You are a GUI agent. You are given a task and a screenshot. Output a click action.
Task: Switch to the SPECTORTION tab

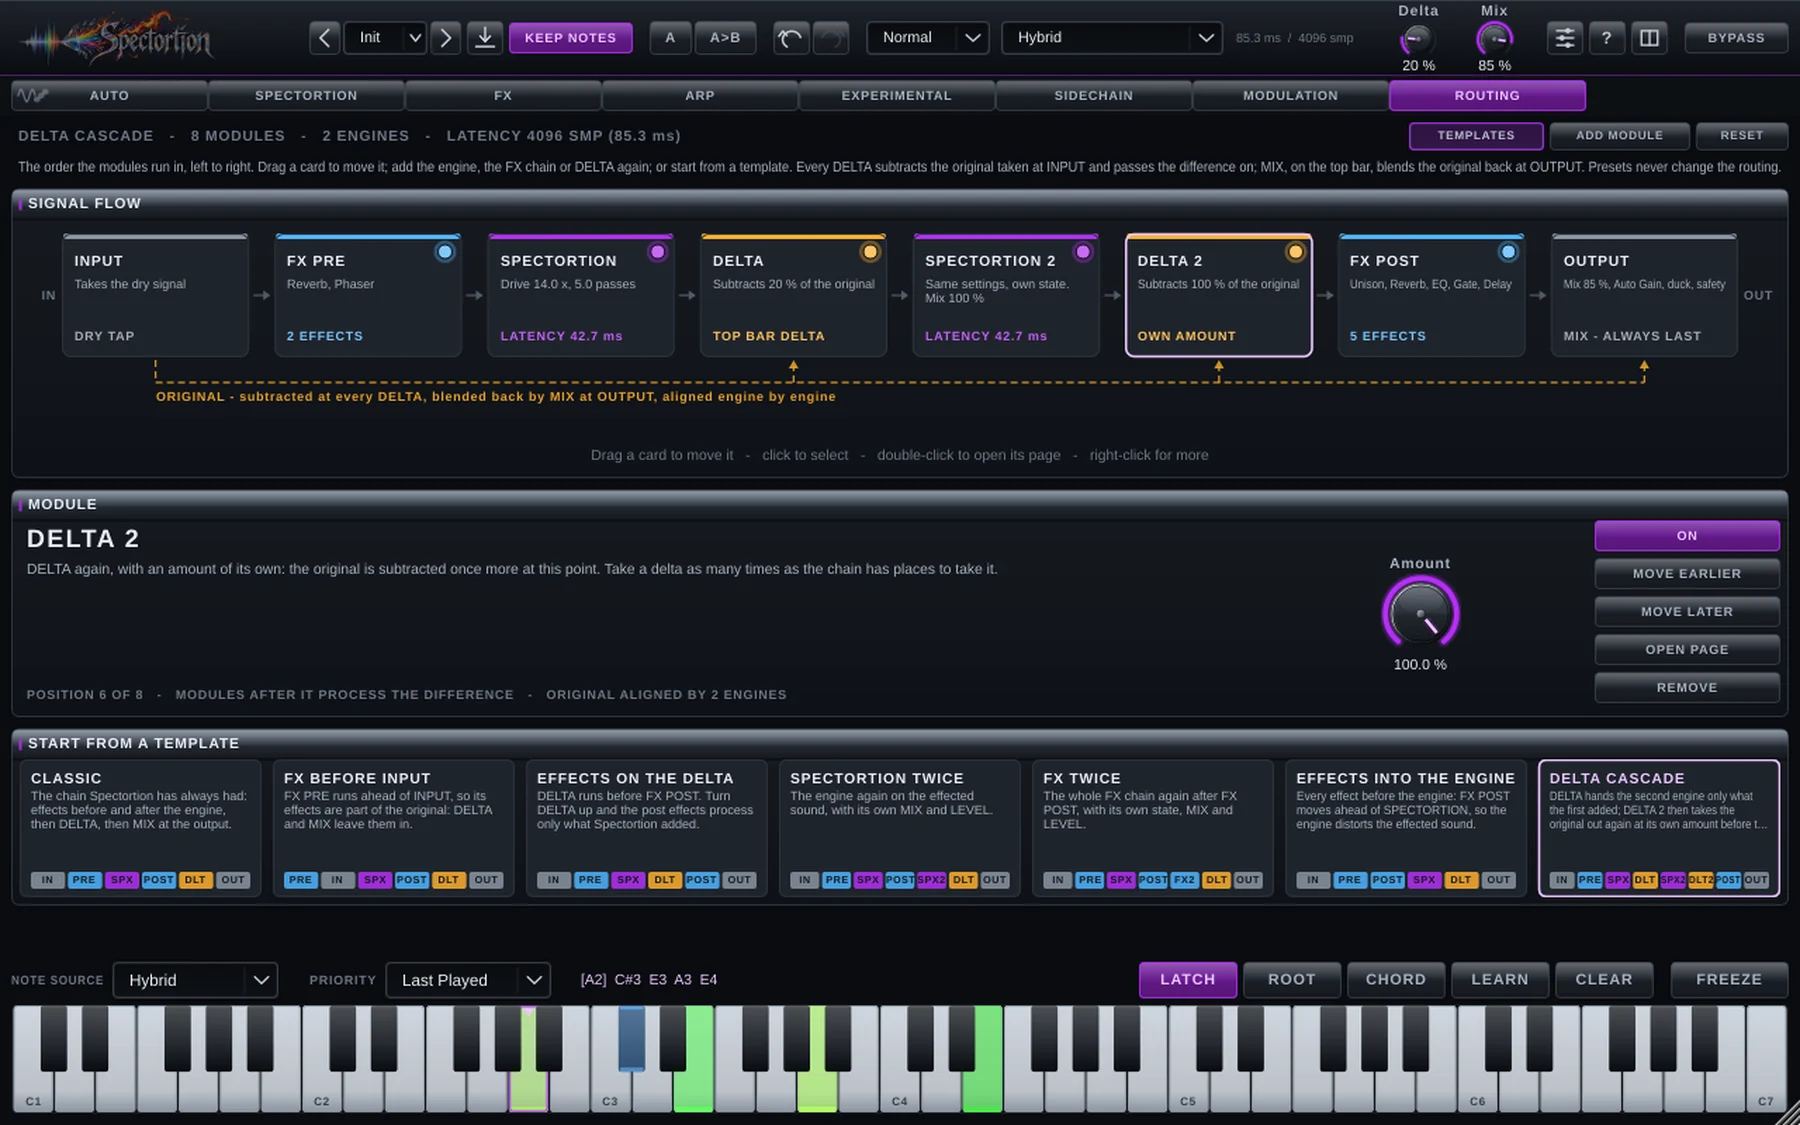pos(306,96)
